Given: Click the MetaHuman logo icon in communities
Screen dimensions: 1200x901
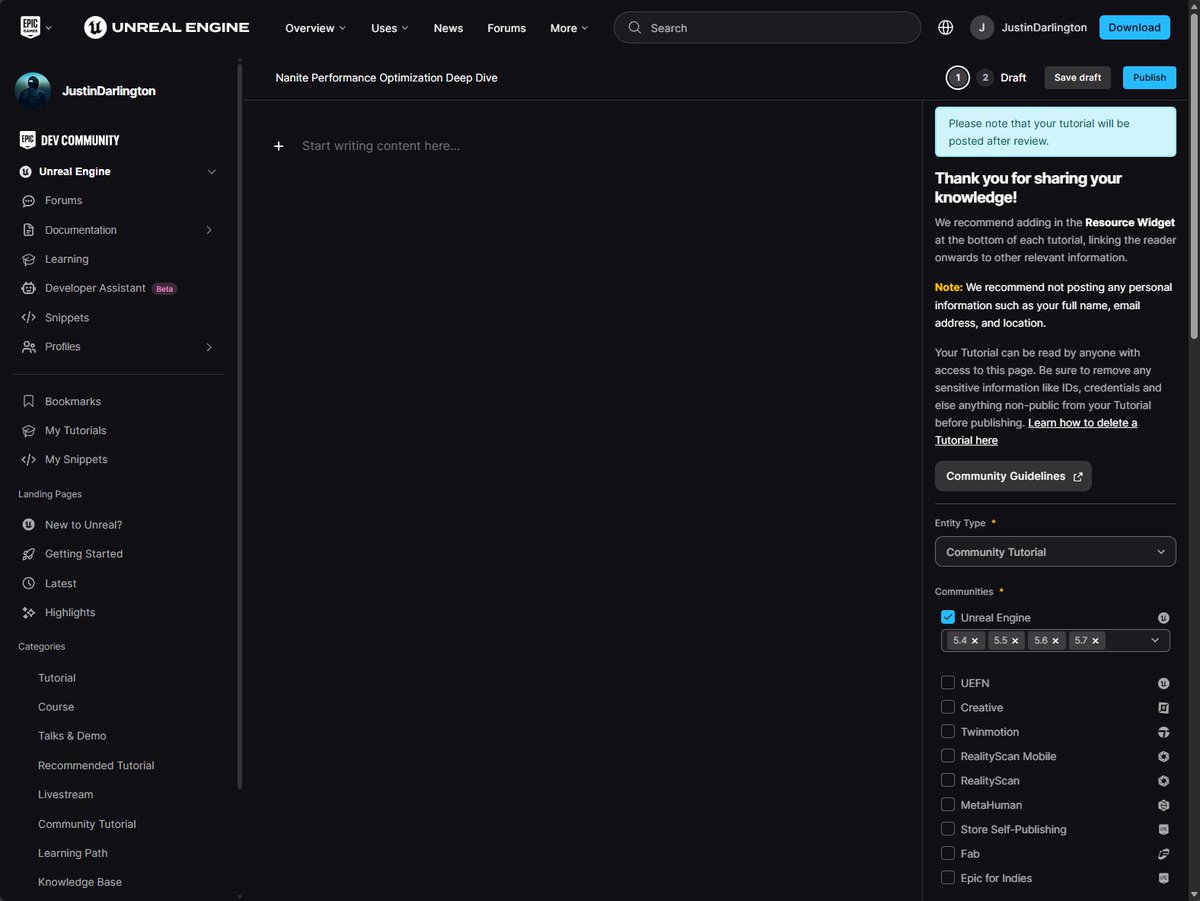Looking at the screenshot, I should point(1163,805).
